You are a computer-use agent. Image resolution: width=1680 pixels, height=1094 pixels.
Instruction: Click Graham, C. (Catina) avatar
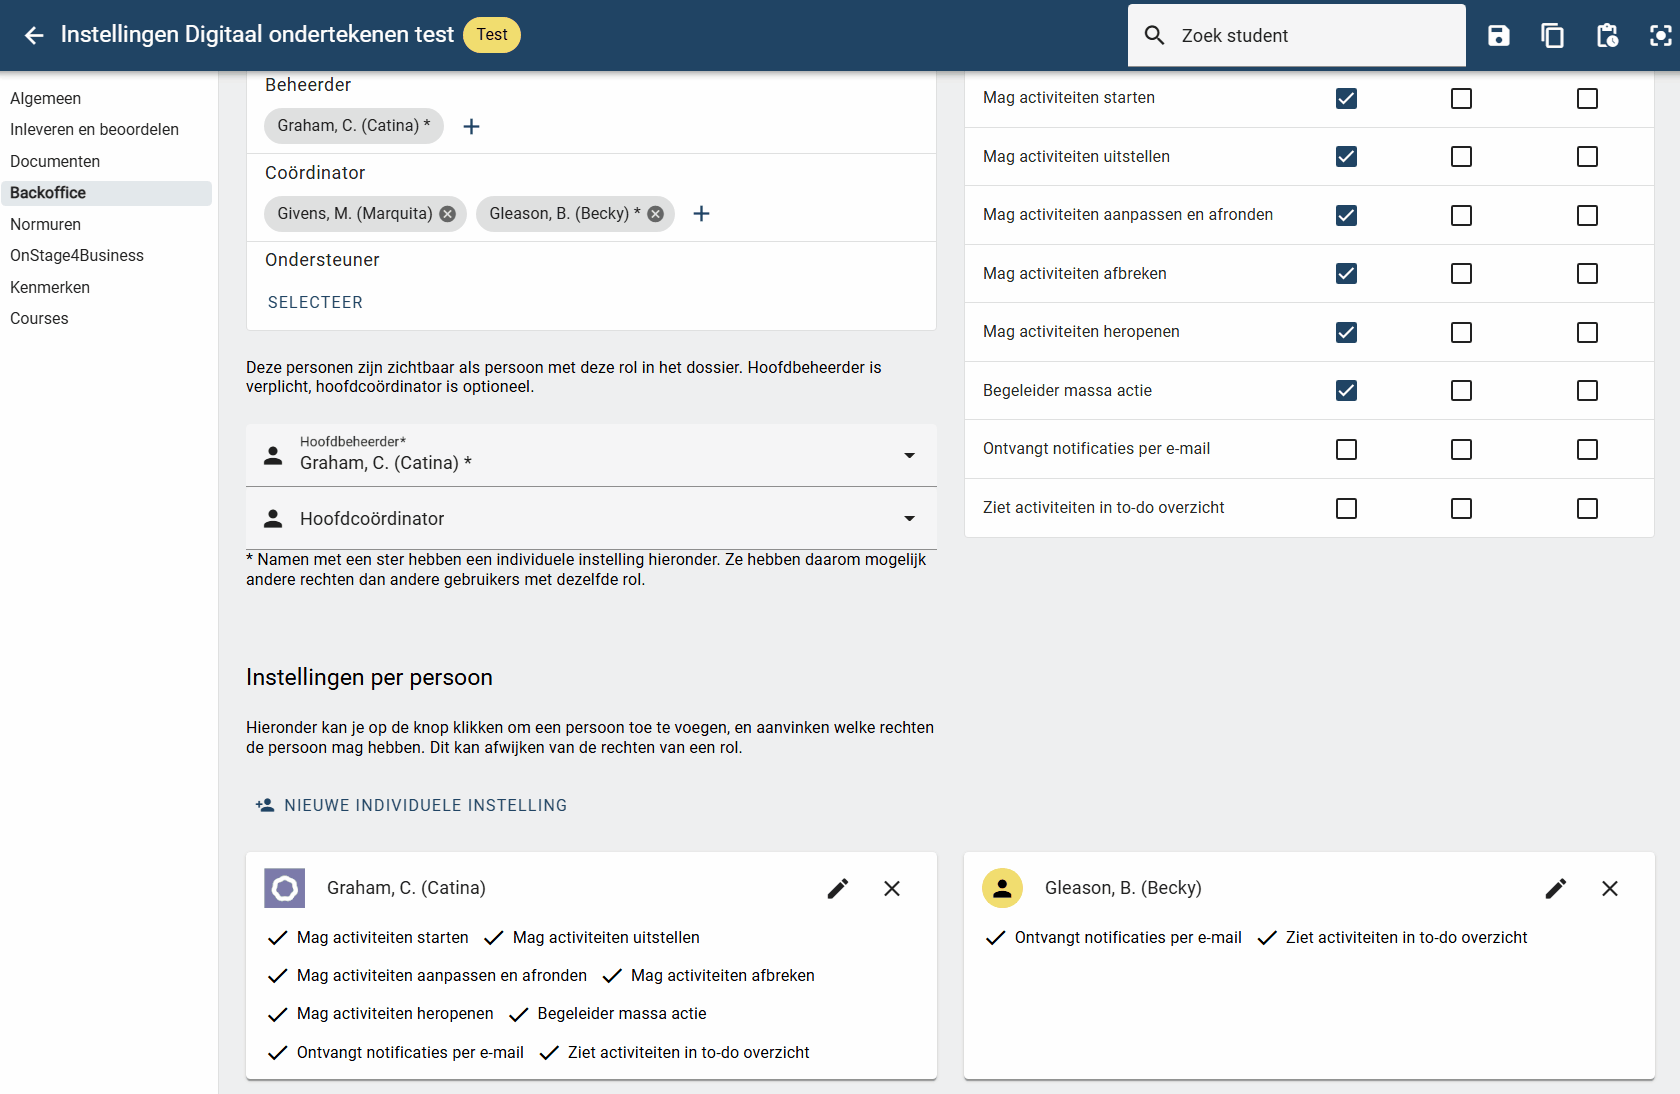[x=285, y=888]
